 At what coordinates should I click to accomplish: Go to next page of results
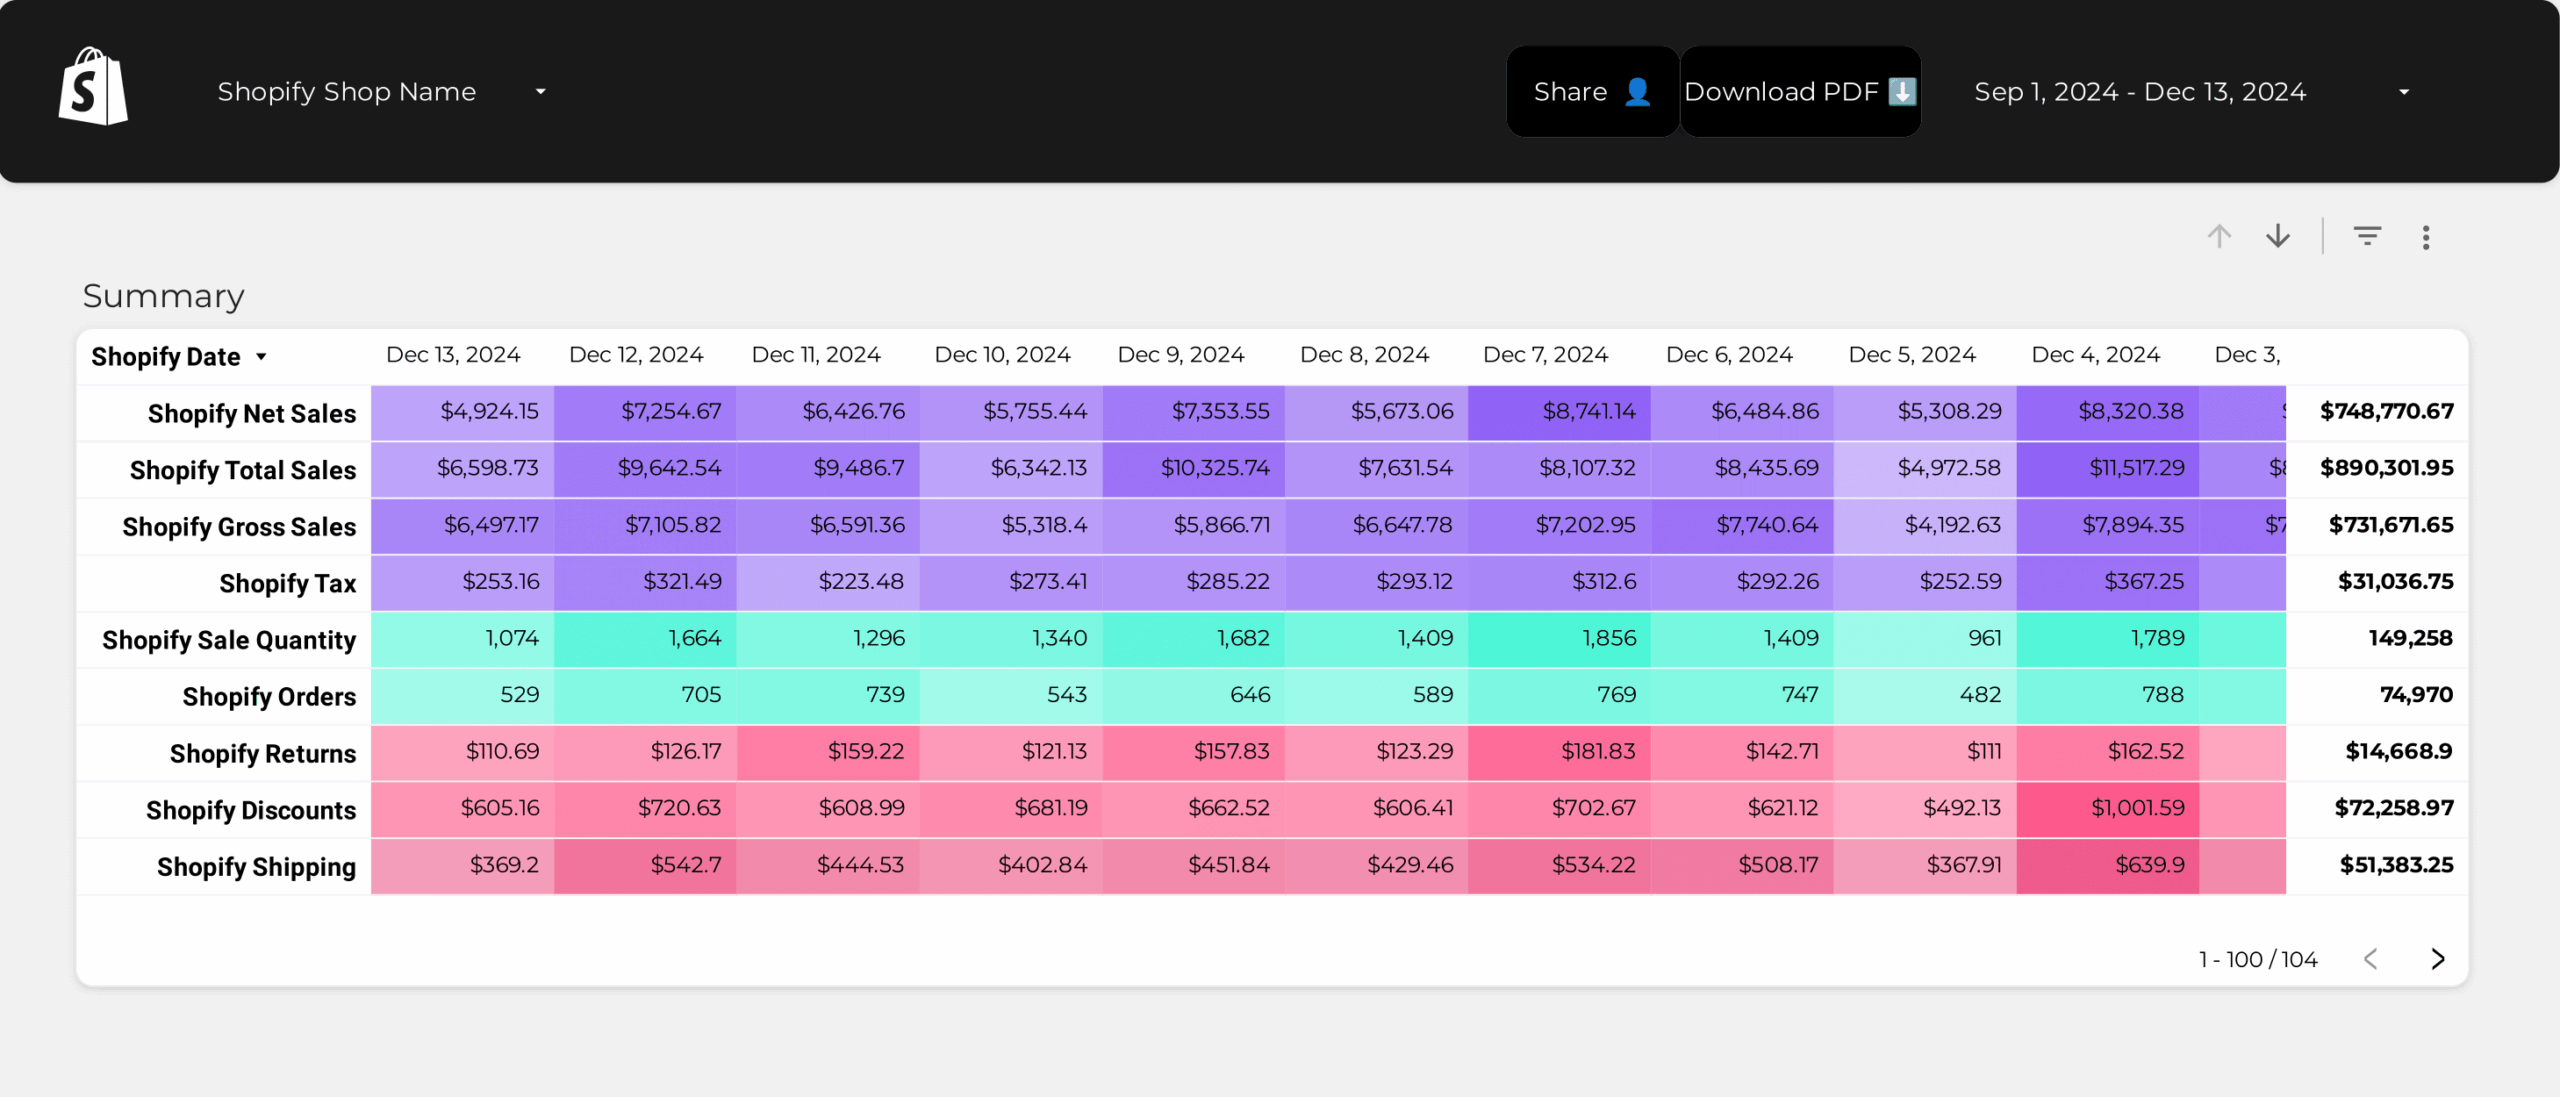[x=2437, y=959]
